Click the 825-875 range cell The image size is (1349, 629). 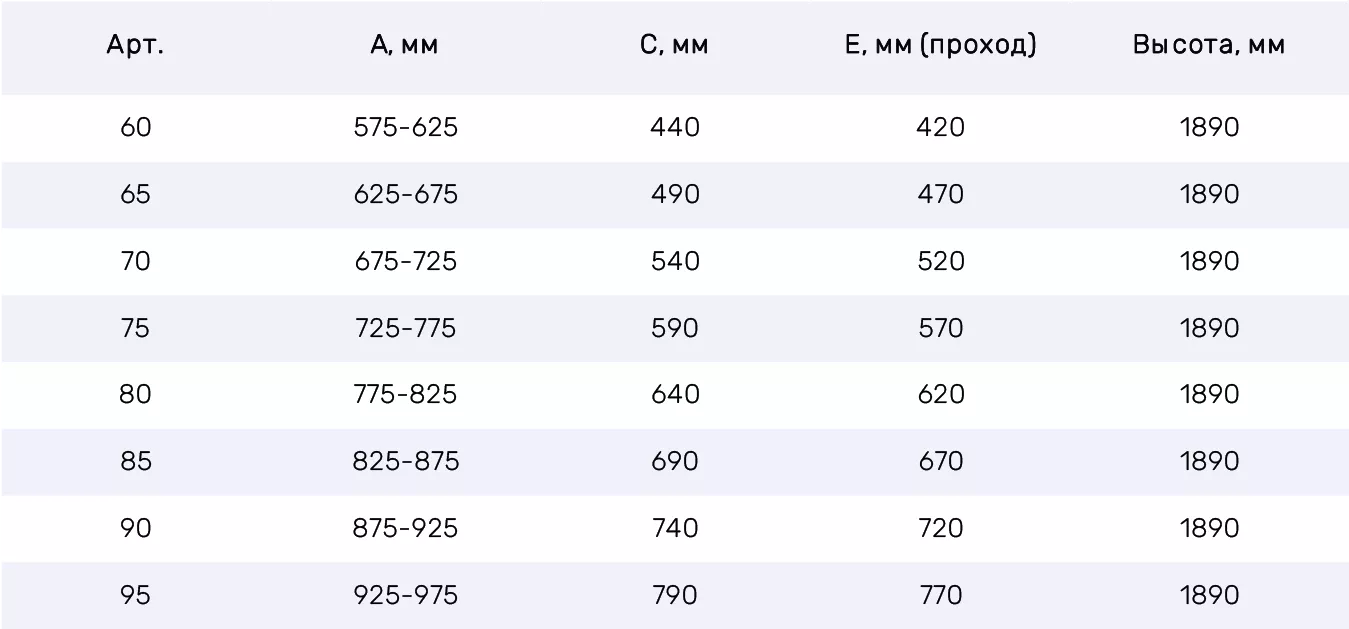[x=405, y=461]
